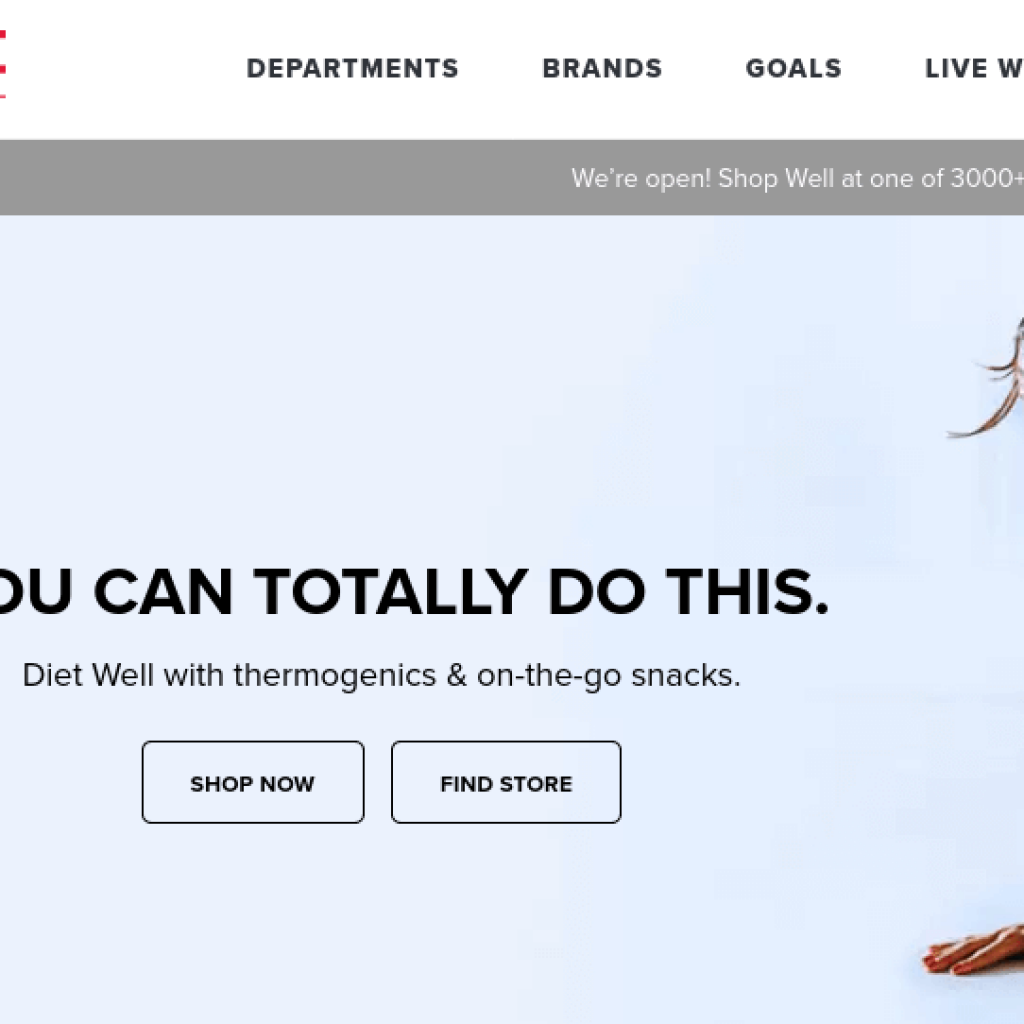
Task: Click the "CAN TOTALLY DO THIS." headline
Action: click(x=461, y=592)
